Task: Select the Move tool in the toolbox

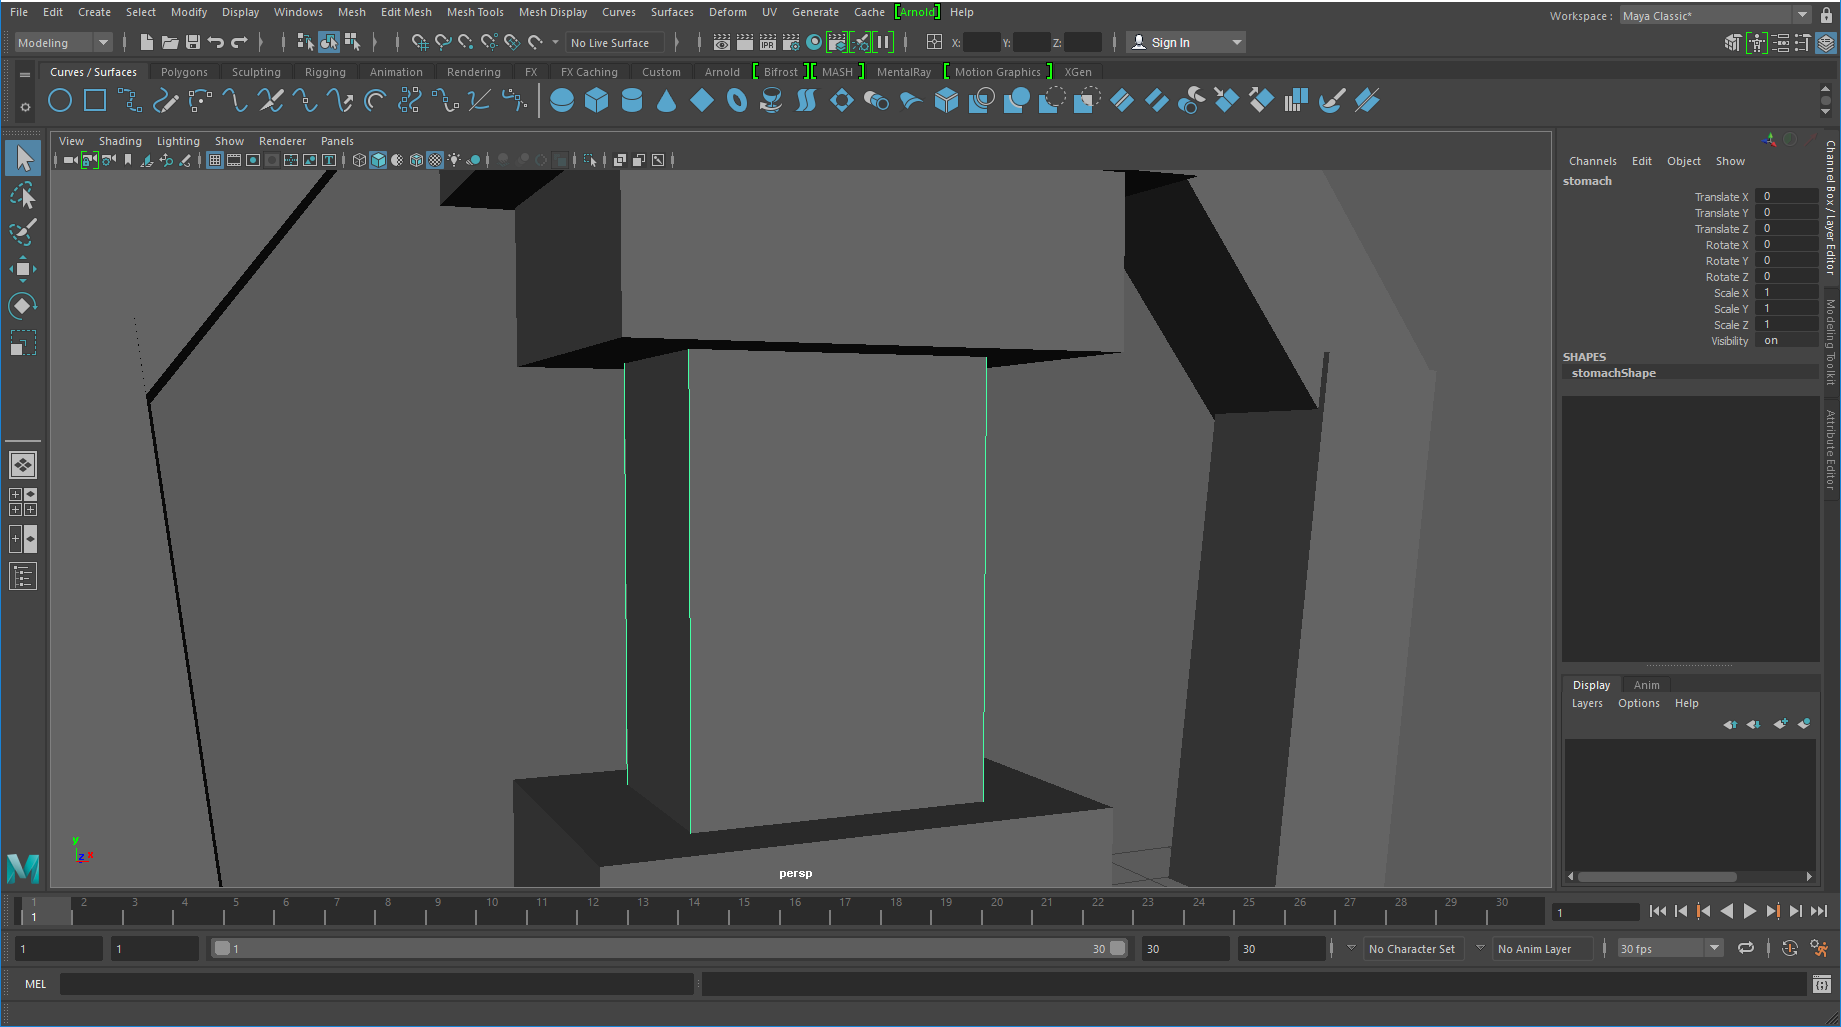Action: coord(22,268)
